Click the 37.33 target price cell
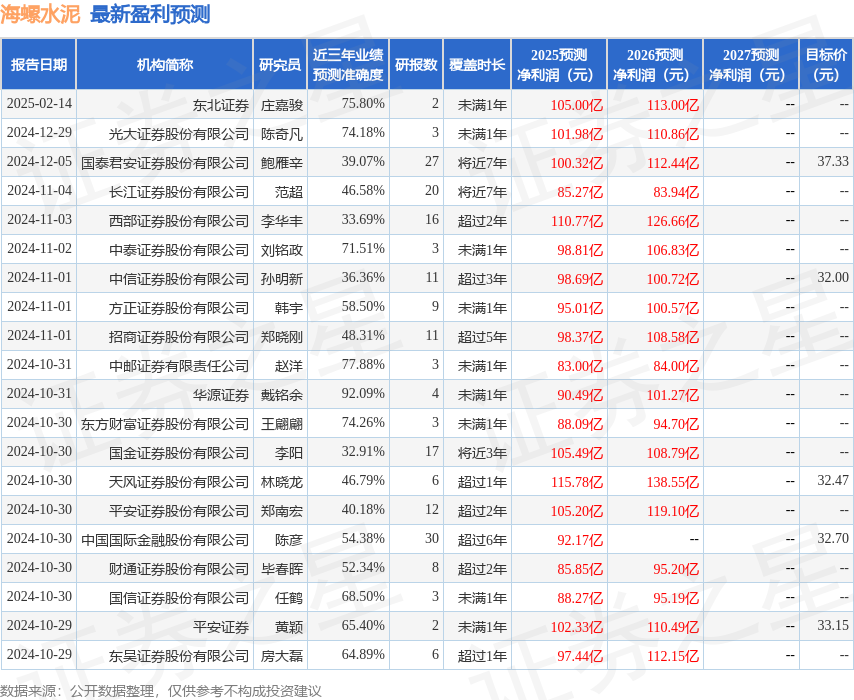This screenshot has width=854, height=700. click(833, 161)
